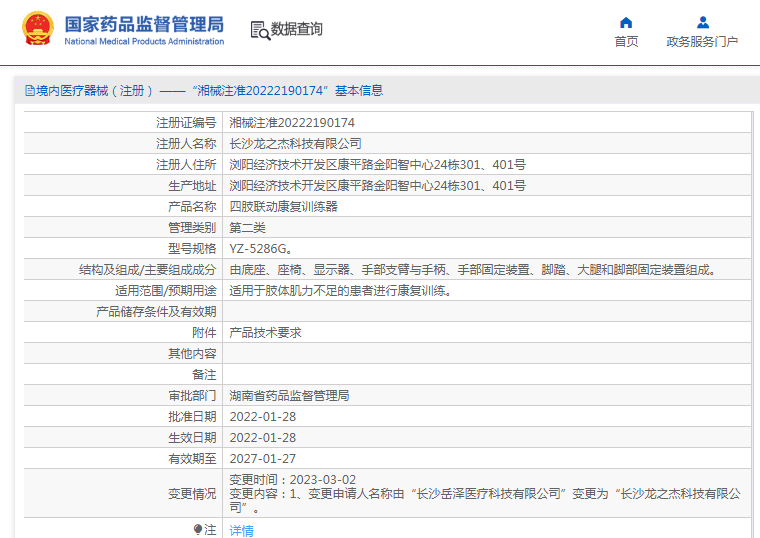
Task: Click model specification YZ-5286G
Action: [261, 249]
